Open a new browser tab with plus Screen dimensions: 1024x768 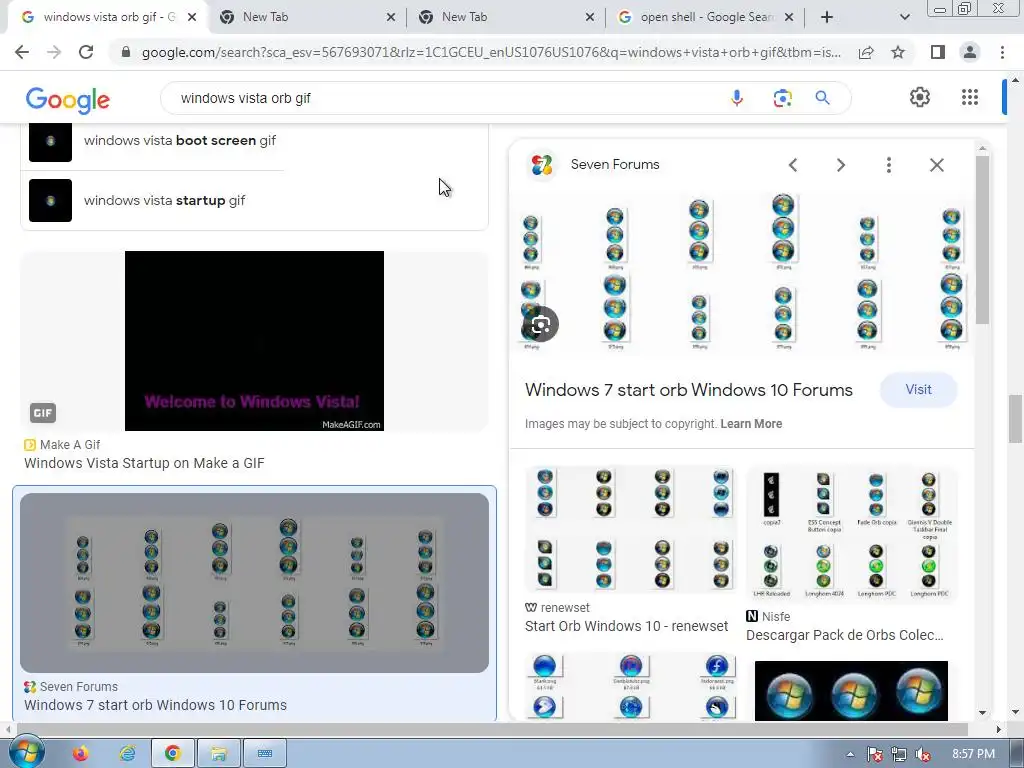pos(827,17)
